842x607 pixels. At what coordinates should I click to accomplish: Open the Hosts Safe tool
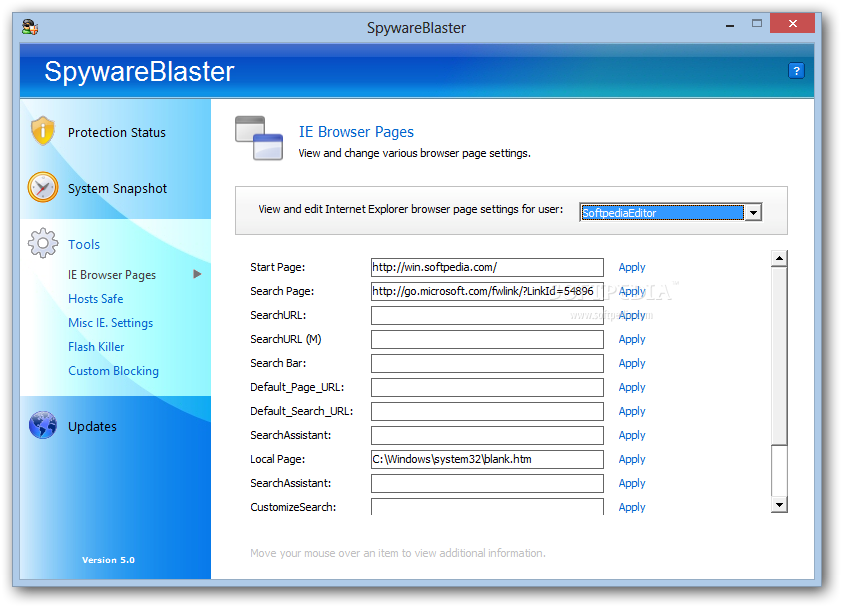click(96, 299)
